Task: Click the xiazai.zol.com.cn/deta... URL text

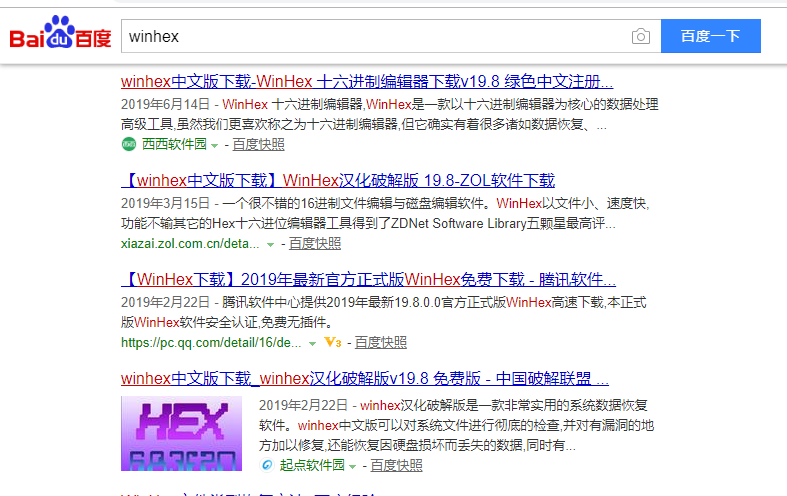Action: pos(190,243)
